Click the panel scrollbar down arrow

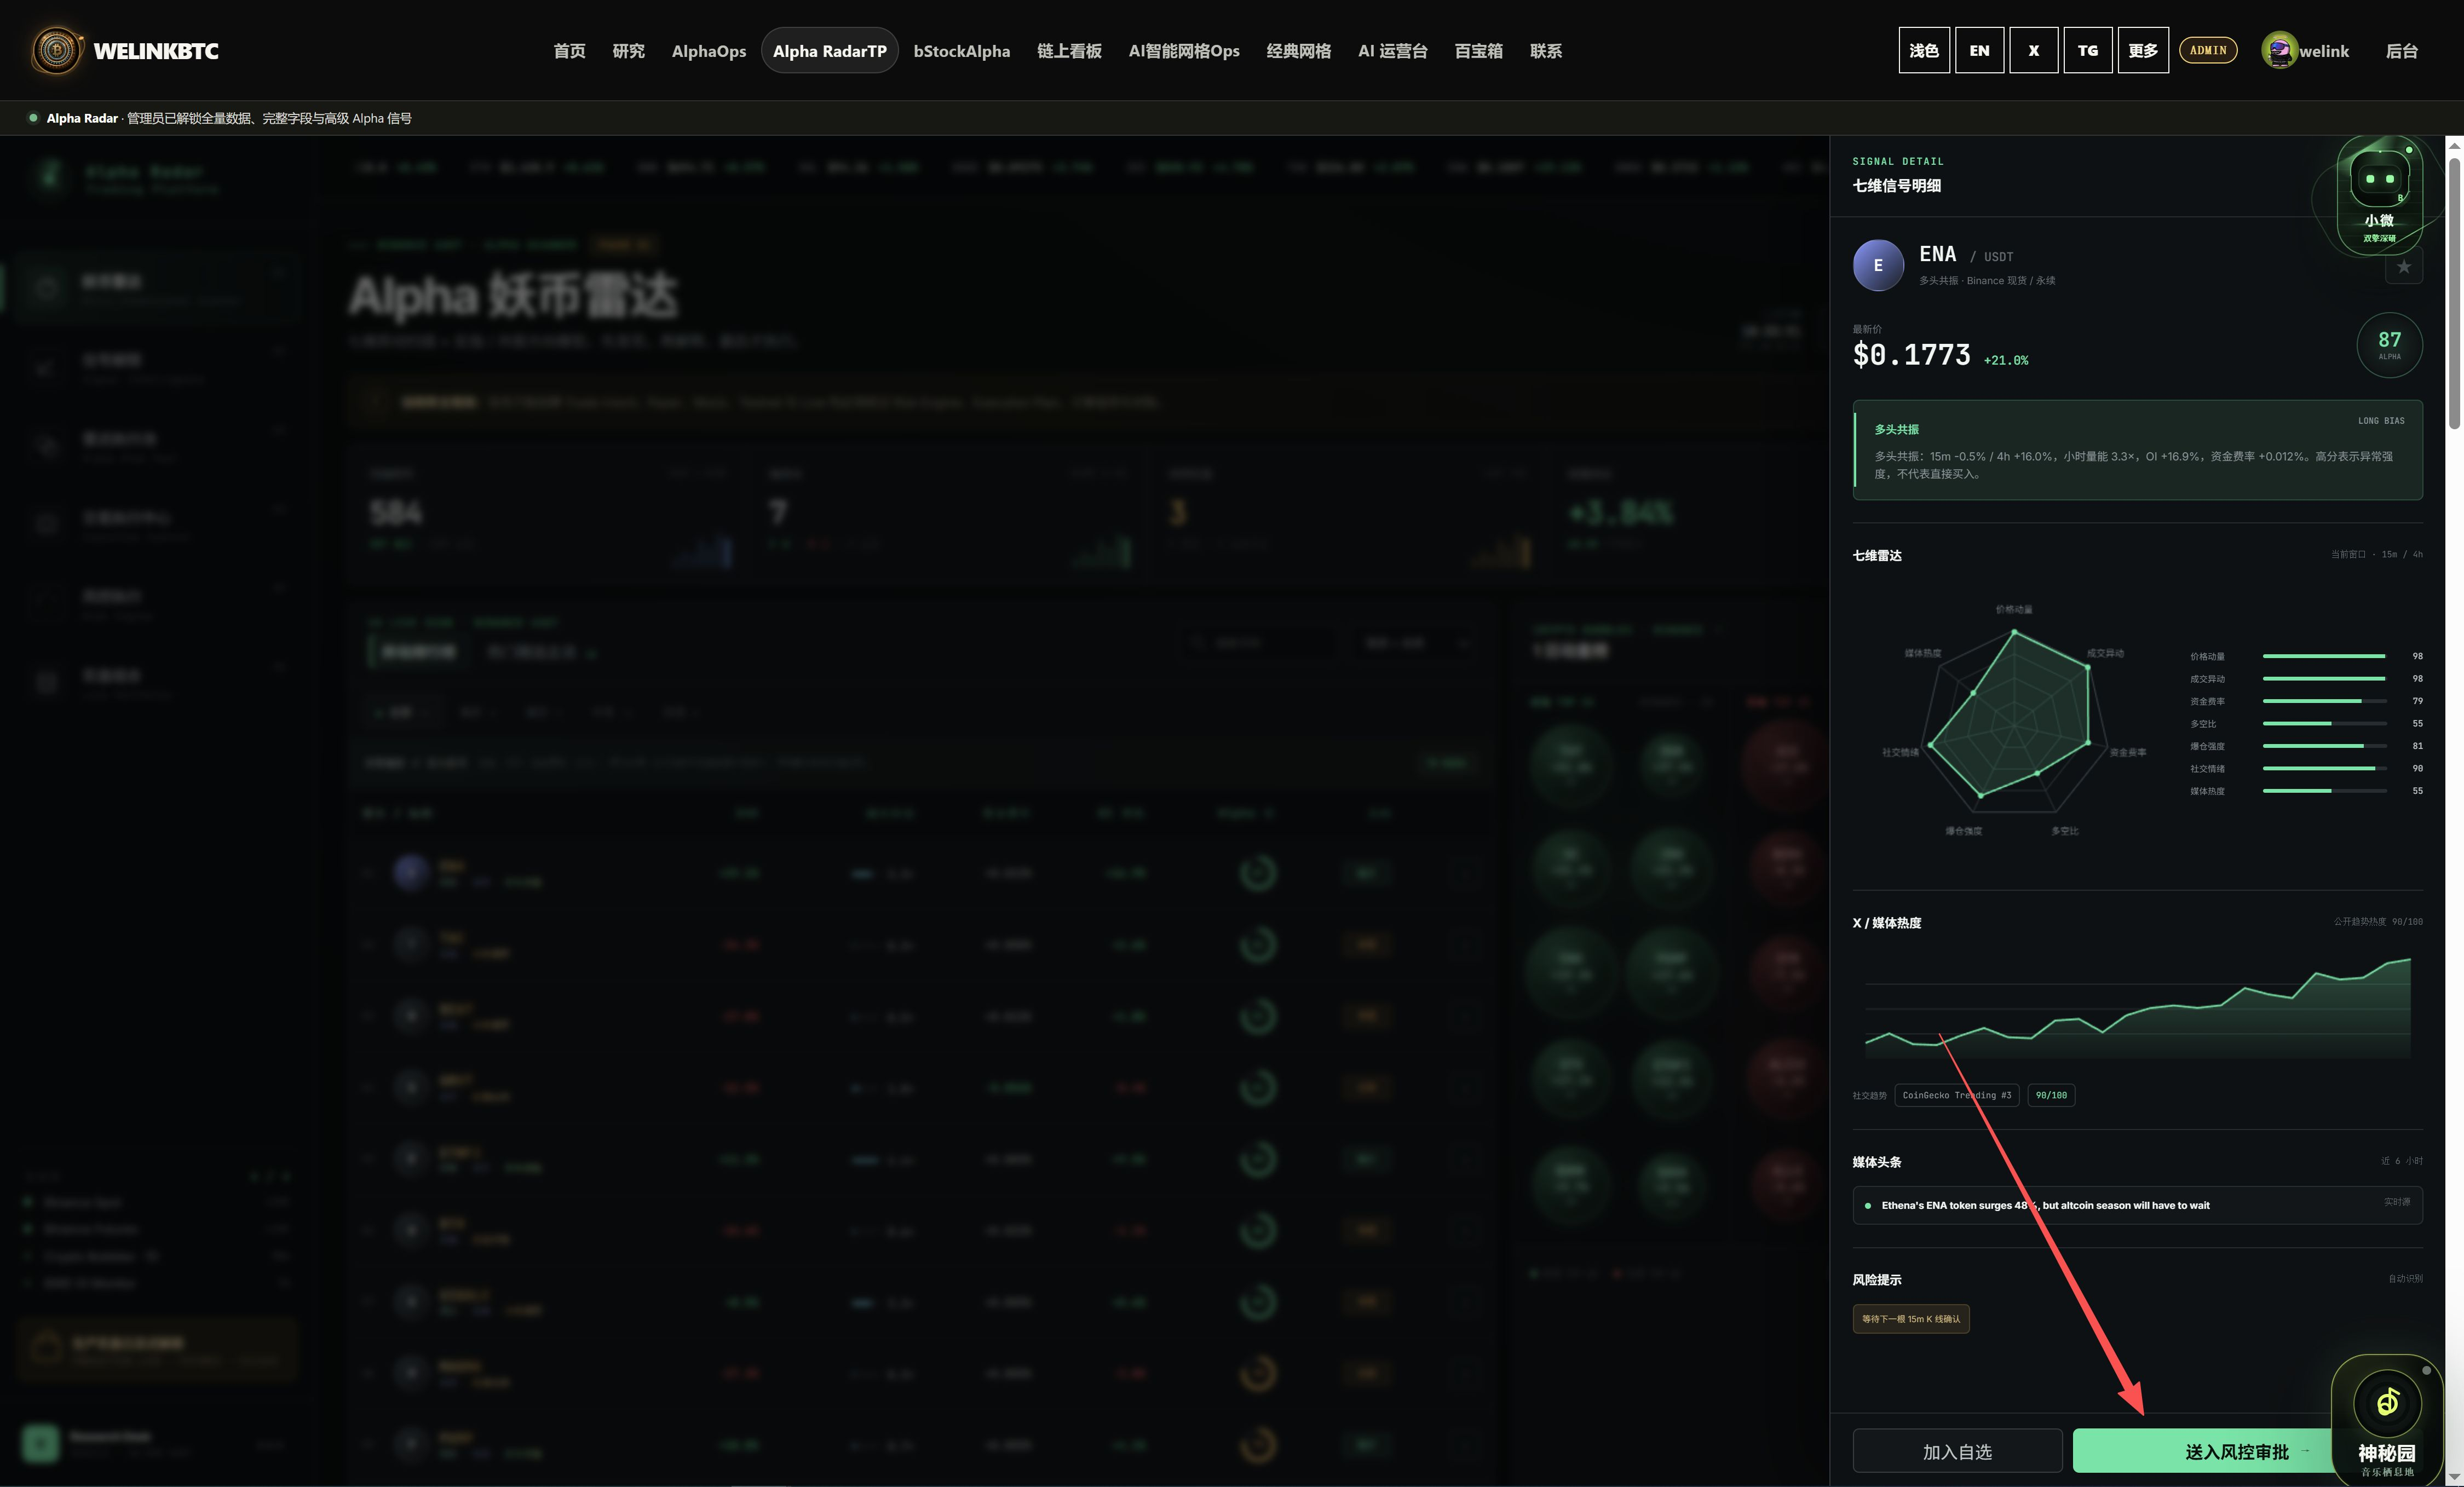pos(2454,1477)
